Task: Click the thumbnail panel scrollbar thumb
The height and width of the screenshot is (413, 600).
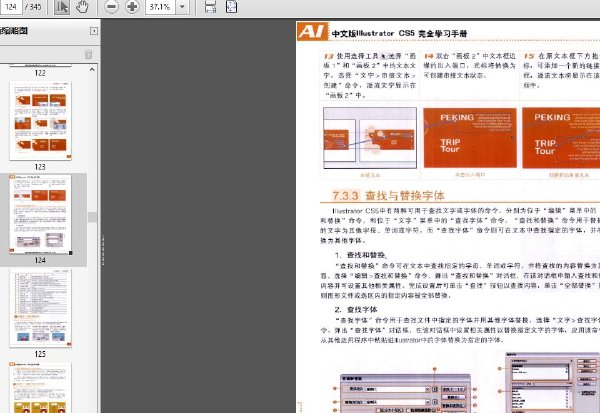Action: [93, 217]
